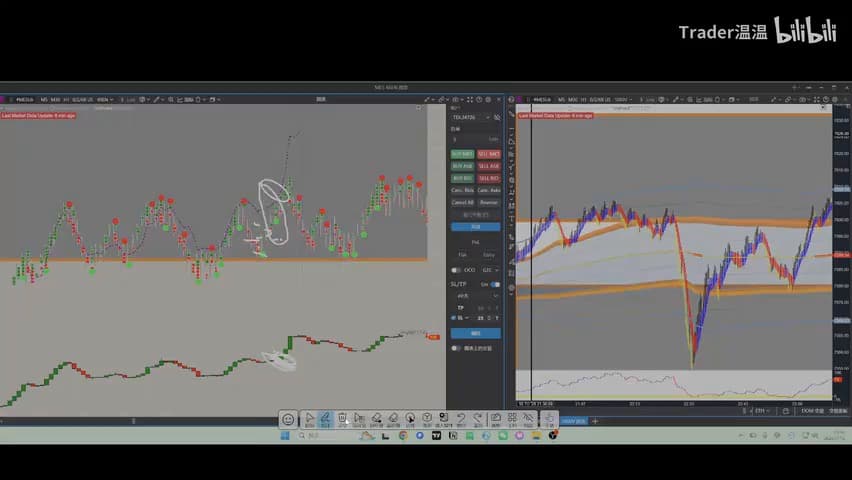The image size is (852, 480).
Task: Click the SELL ASK order button
Action: point(488,166)
